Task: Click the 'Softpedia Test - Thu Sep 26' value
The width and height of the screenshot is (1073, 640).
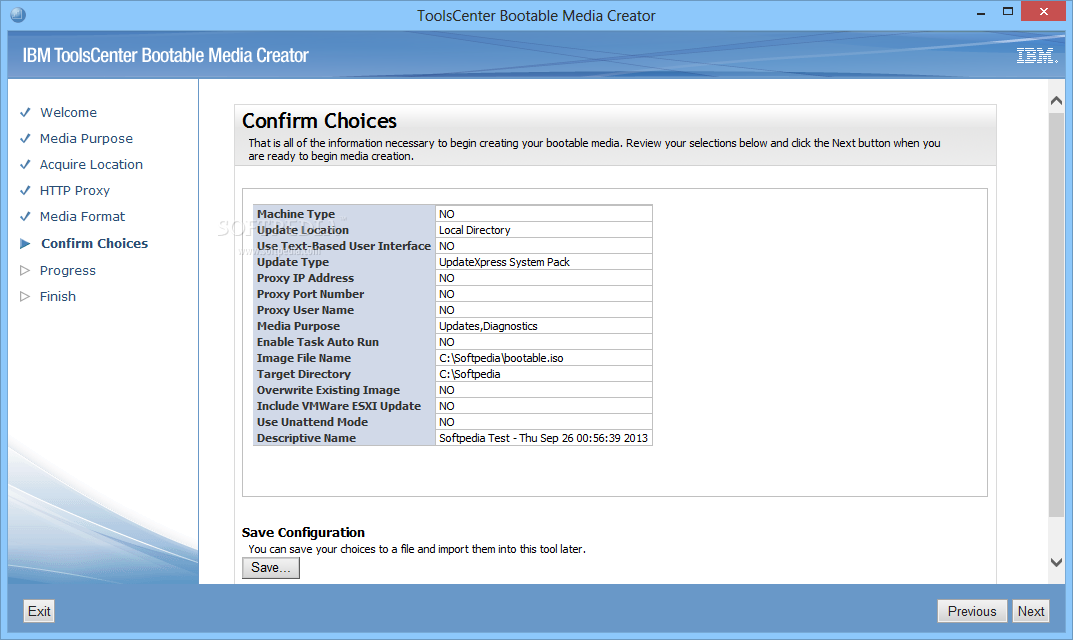Action: tap(543, 438)
